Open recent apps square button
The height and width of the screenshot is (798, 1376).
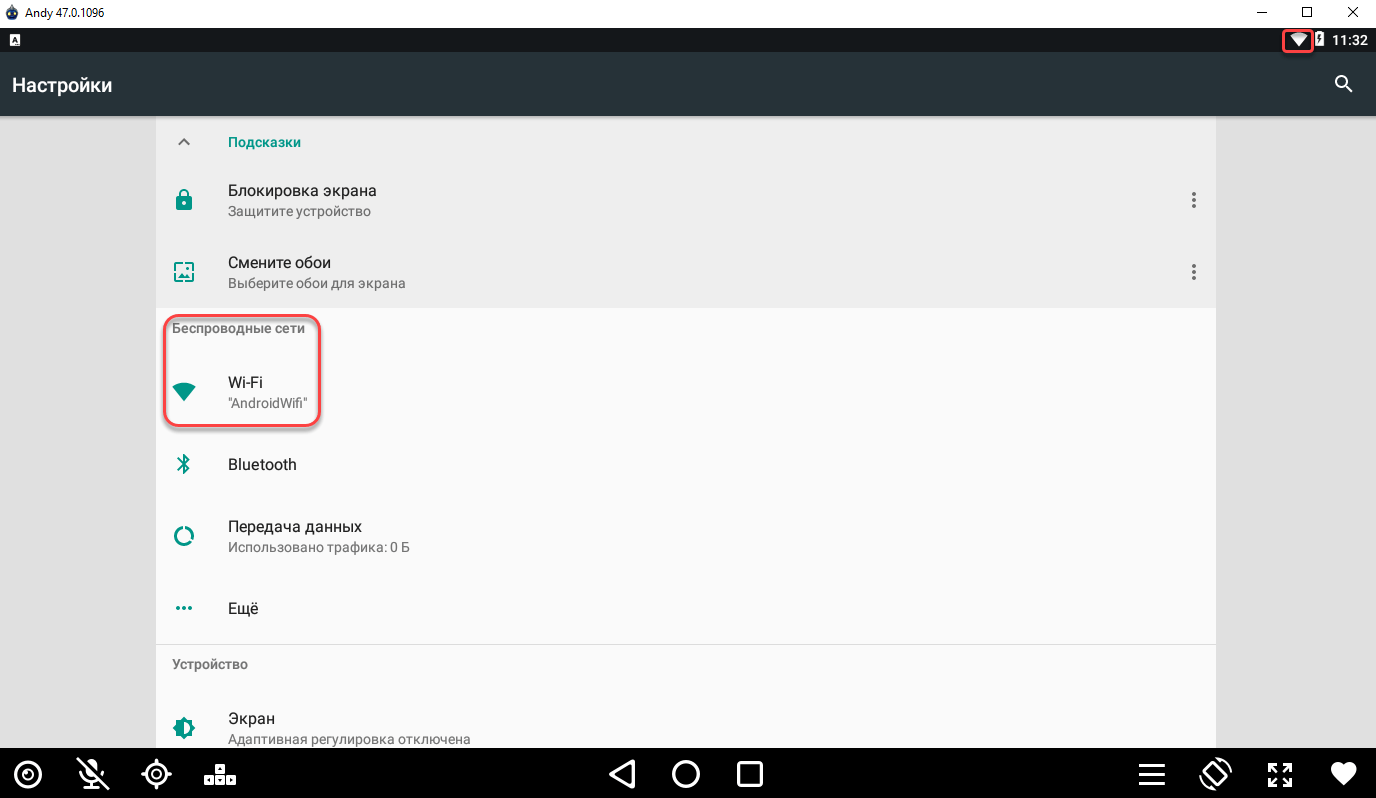click(750, 774)
